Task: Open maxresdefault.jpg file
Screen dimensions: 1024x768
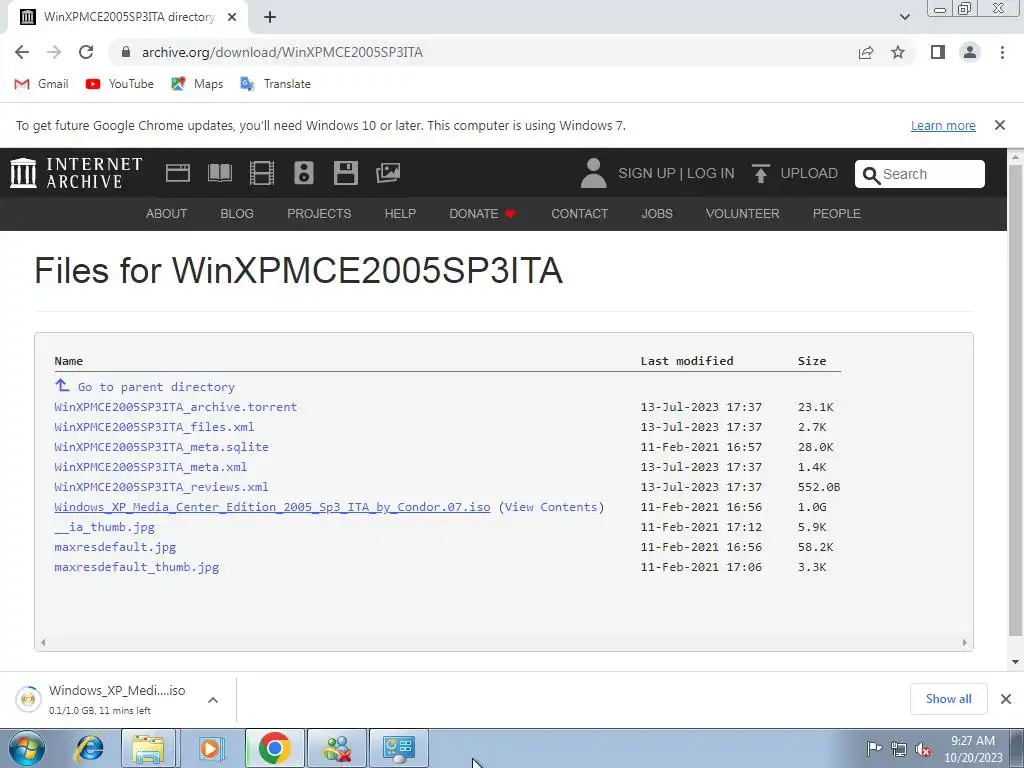Action: coord(115,547)
